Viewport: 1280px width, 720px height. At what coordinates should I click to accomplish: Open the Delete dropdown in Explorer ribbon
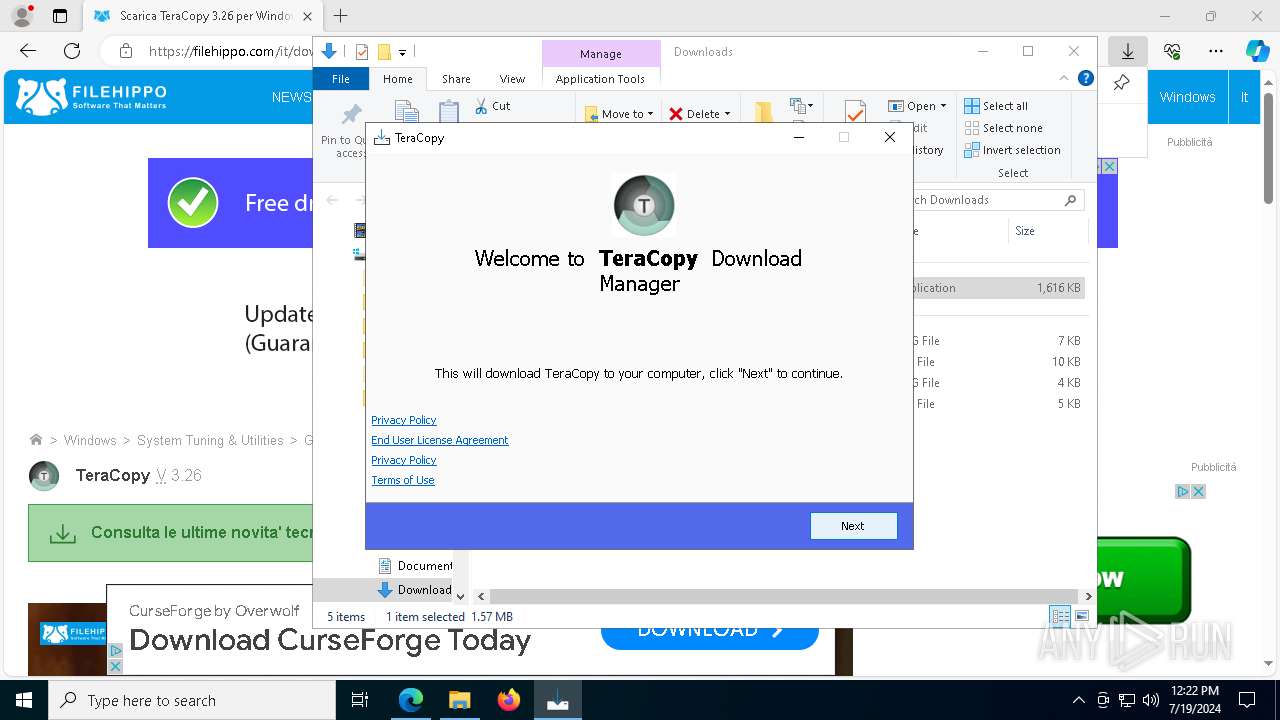click(700, 114)
